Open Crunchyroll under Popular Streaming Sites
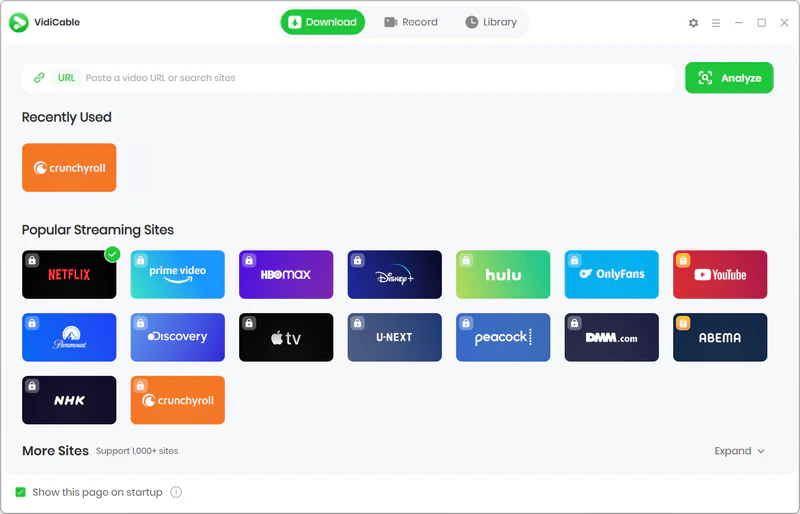The height and width of the screenshot is (514, 800). [x=178, y=400]
